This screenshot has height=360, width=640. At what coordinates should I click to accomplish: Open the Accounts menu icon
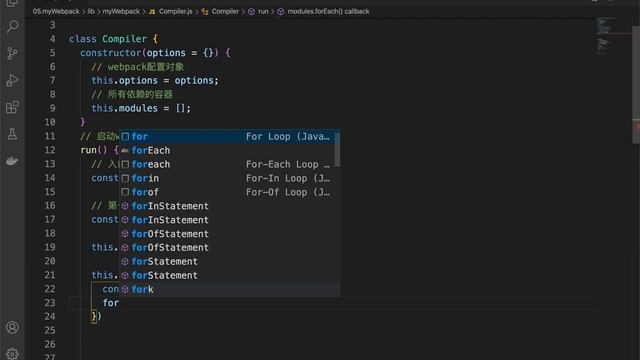coord(12,327)
